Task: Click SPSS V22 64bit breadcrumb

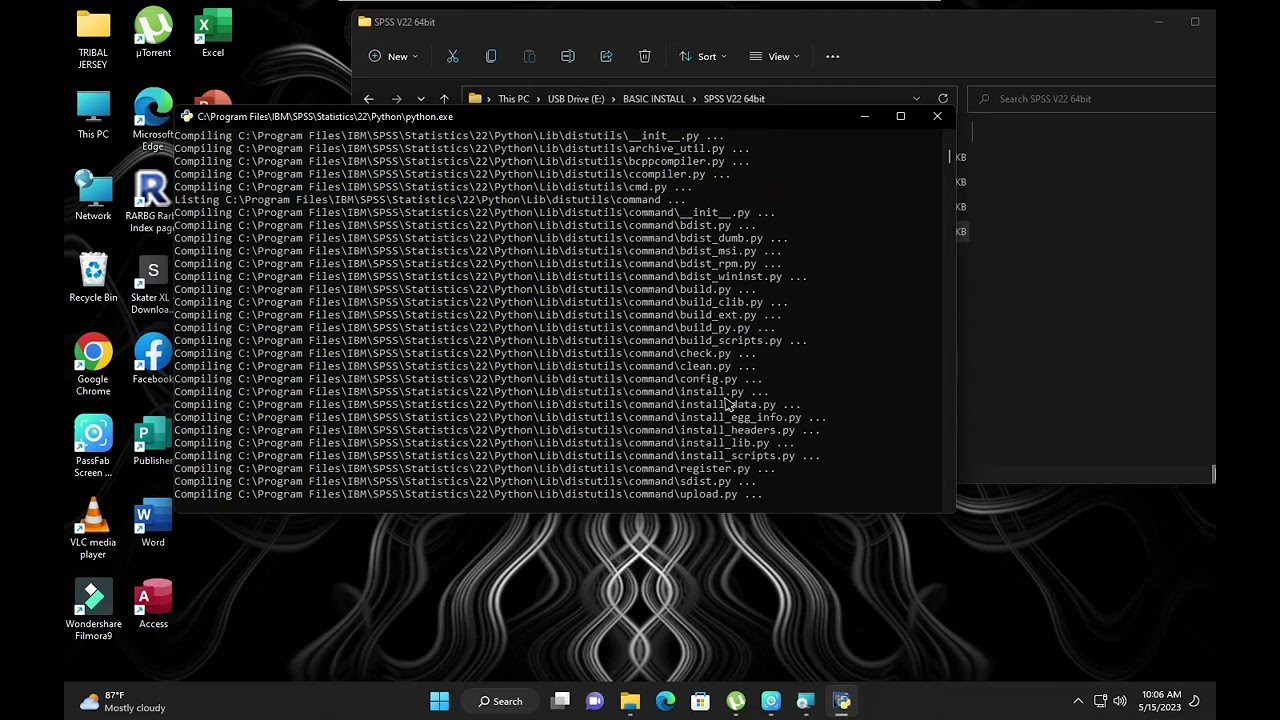Action: 734,99
